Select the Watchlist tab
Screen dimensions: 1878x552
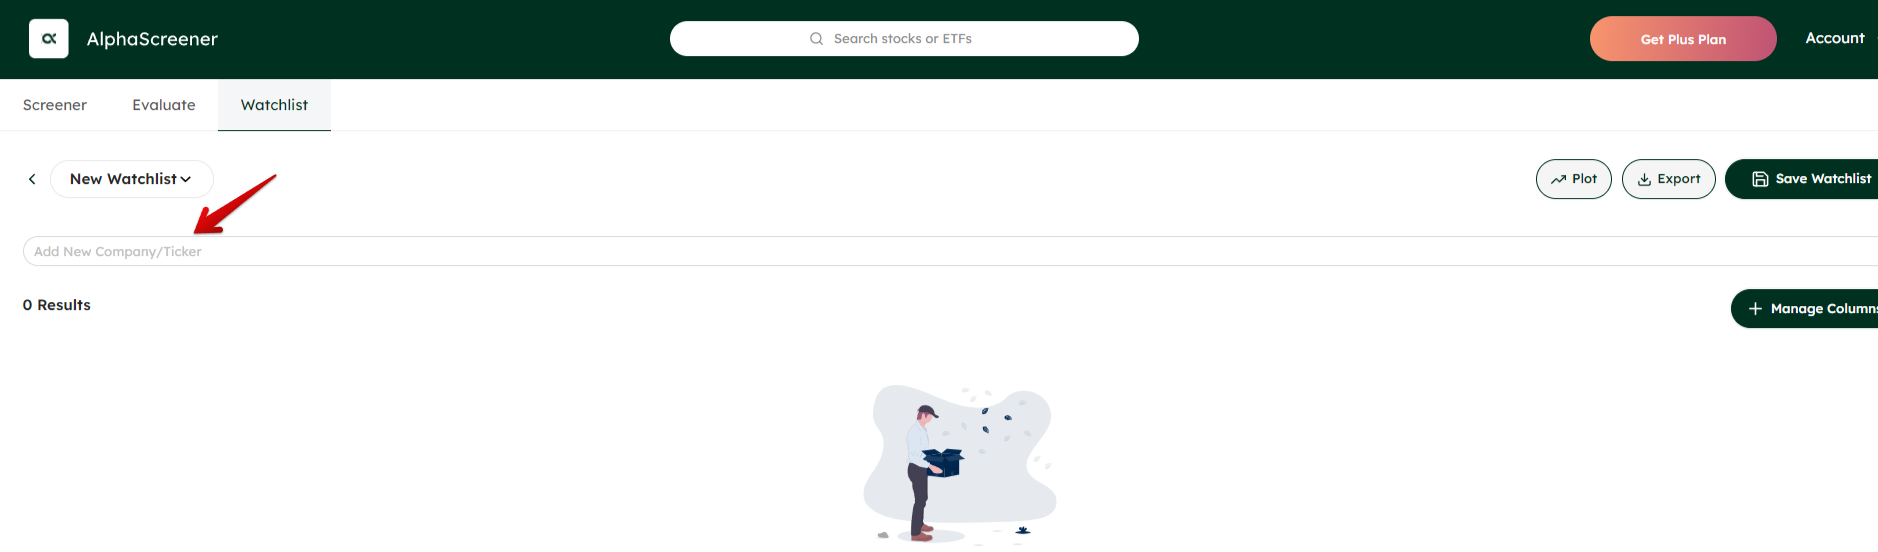(x=274, y=105)
